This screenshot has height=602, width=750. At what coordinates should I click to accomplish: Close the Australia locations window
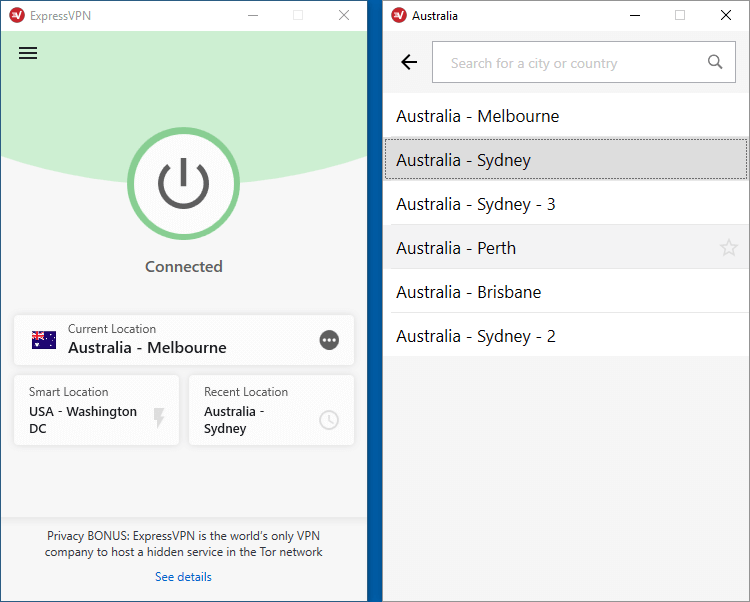point(726,15)
